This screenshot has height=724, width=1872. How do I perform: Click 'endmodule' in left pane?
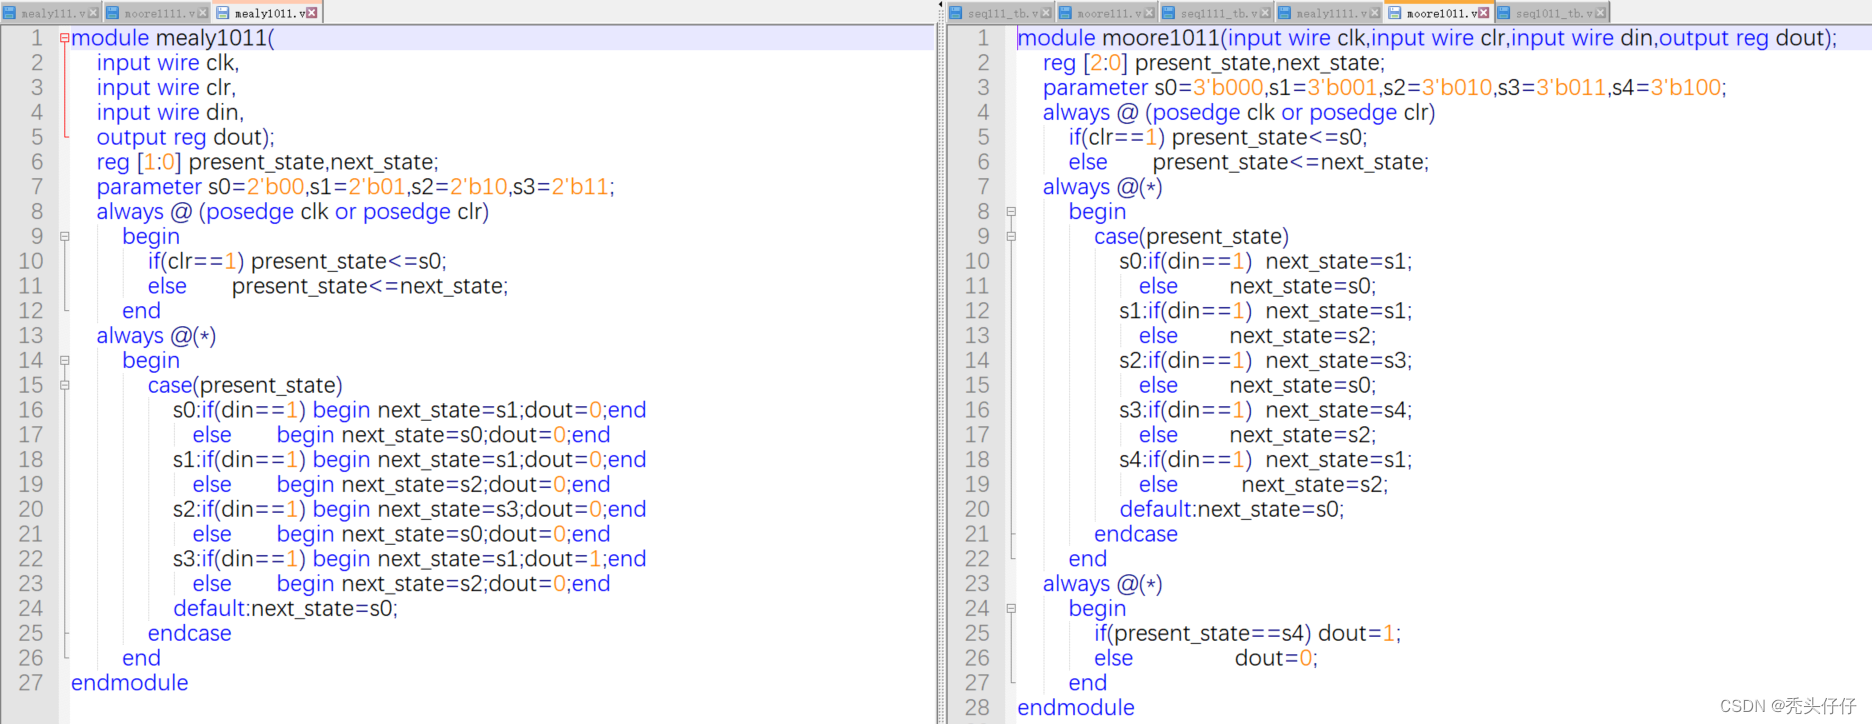point(129,683)
